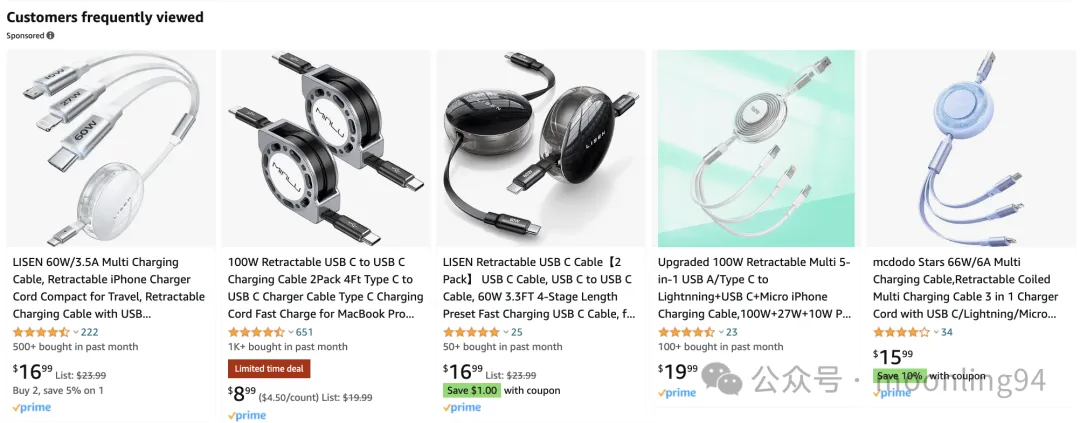This screenshot has width=1080, height=423.
Task: Click the Prime badge under the $8.99 MNLU cable
Action: point(247,416)
